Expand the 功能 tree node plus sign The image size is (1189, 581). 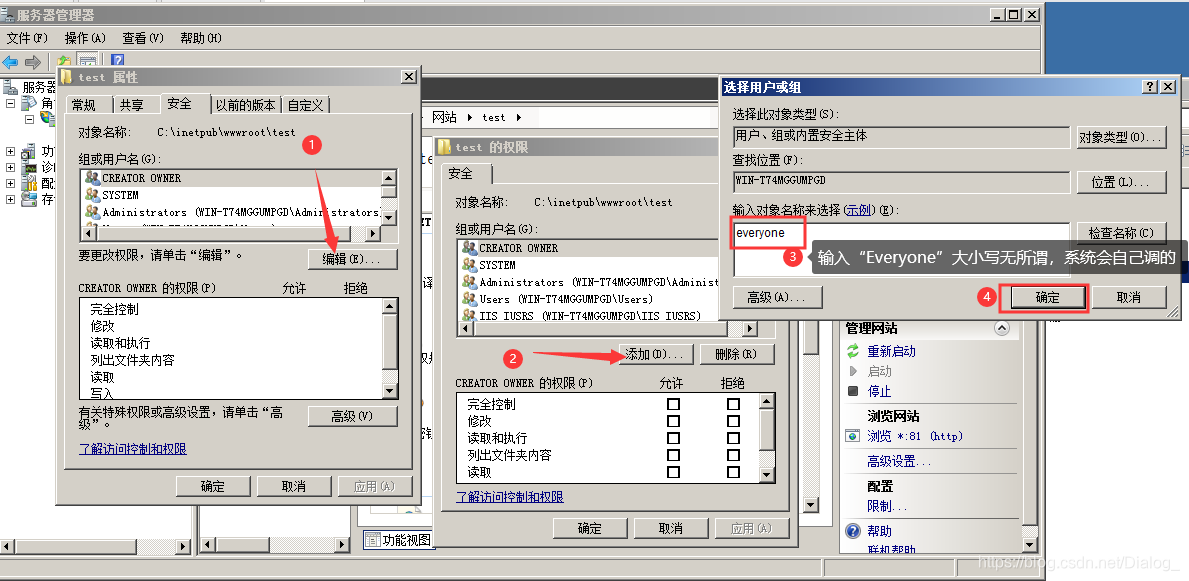pos(11,151)
